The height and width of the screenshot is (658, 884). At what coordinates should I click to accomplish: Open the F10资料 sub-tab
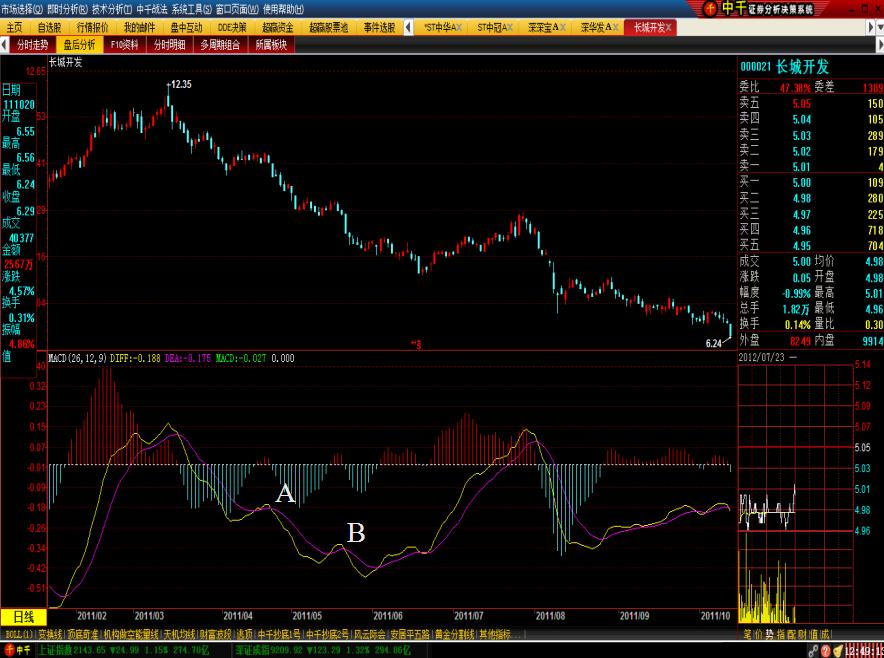click(125, 45)
